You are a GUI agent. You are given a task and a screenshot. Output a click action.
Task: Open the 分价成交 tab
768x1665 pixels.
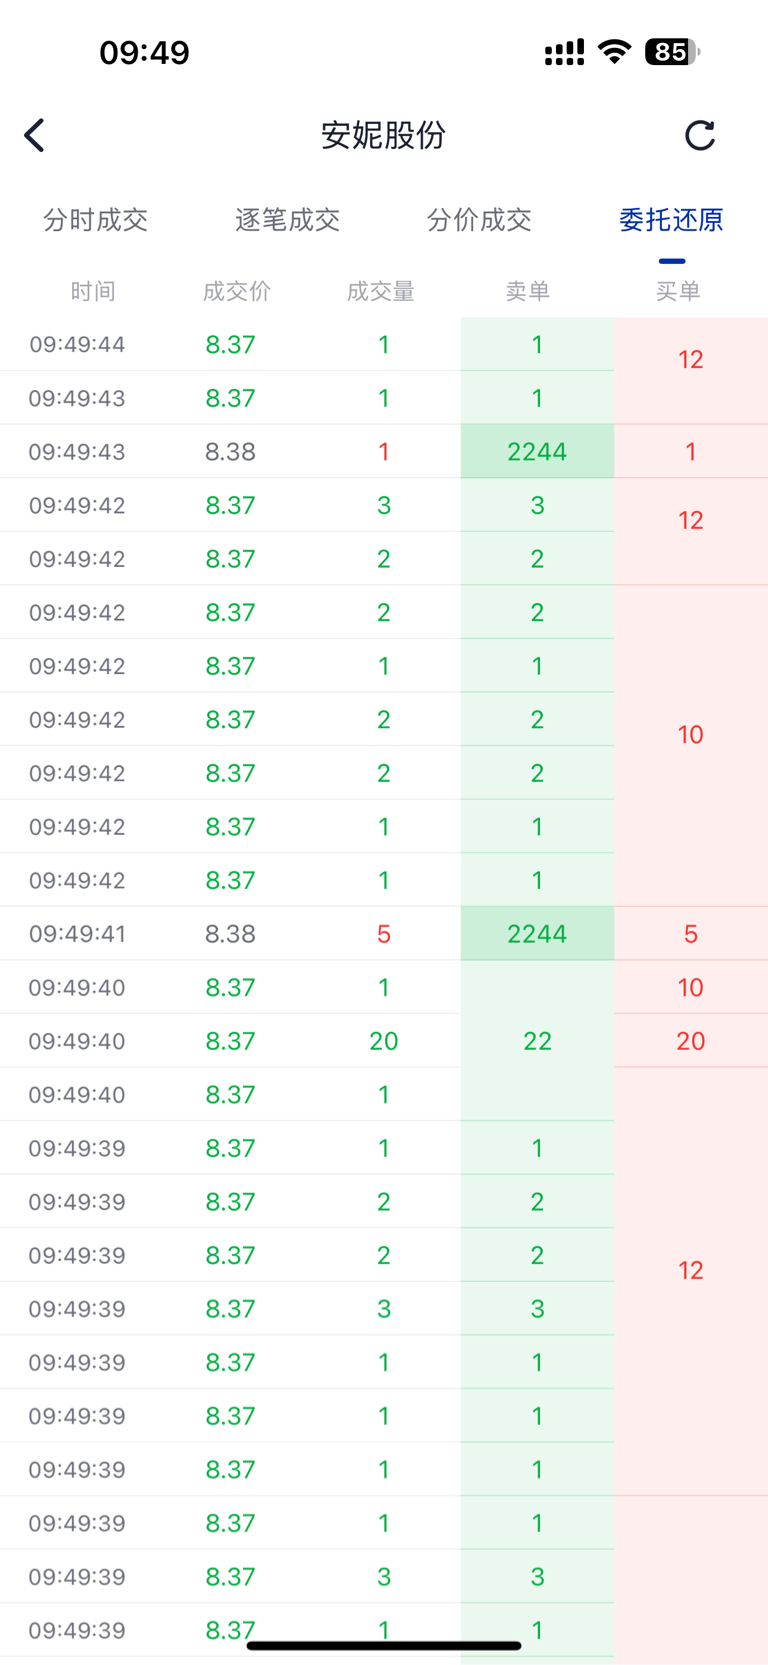click(479, 220)
